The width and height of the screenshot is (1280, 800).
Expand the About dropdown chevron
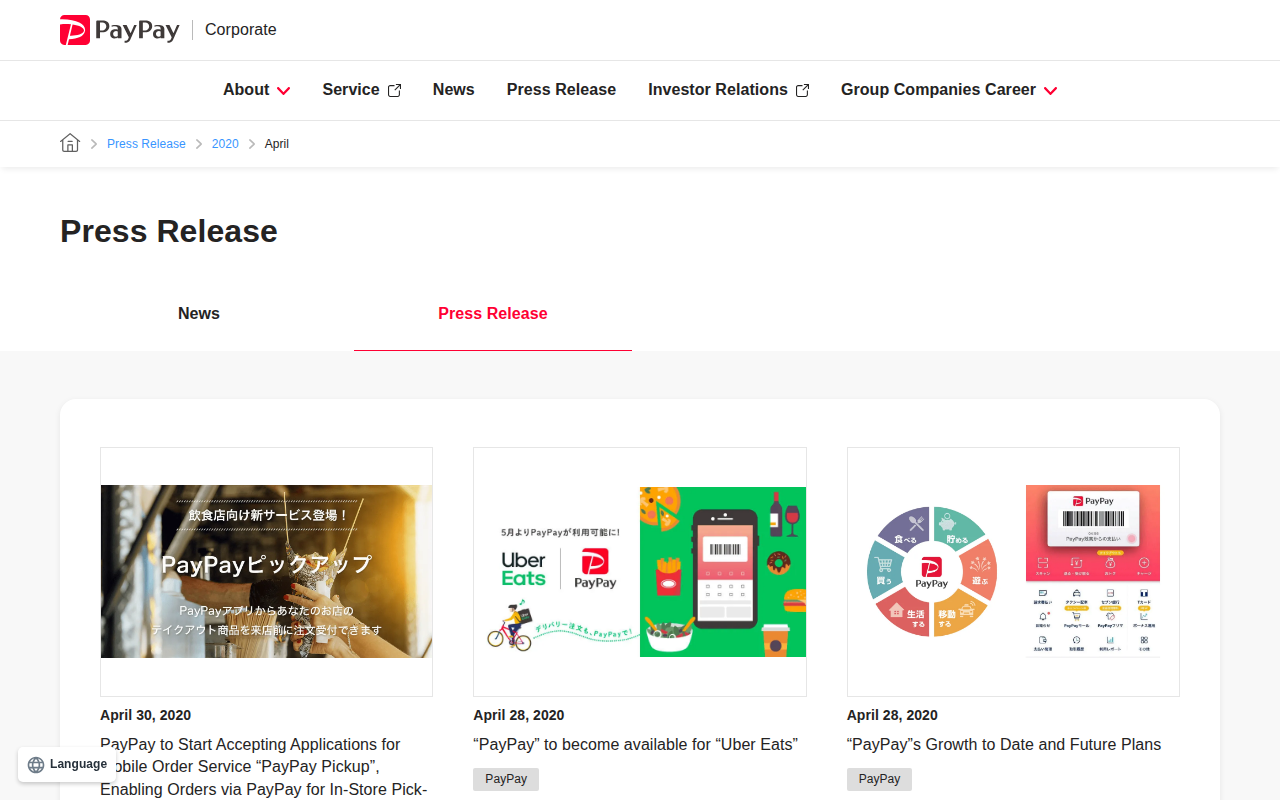click(284, 90)
